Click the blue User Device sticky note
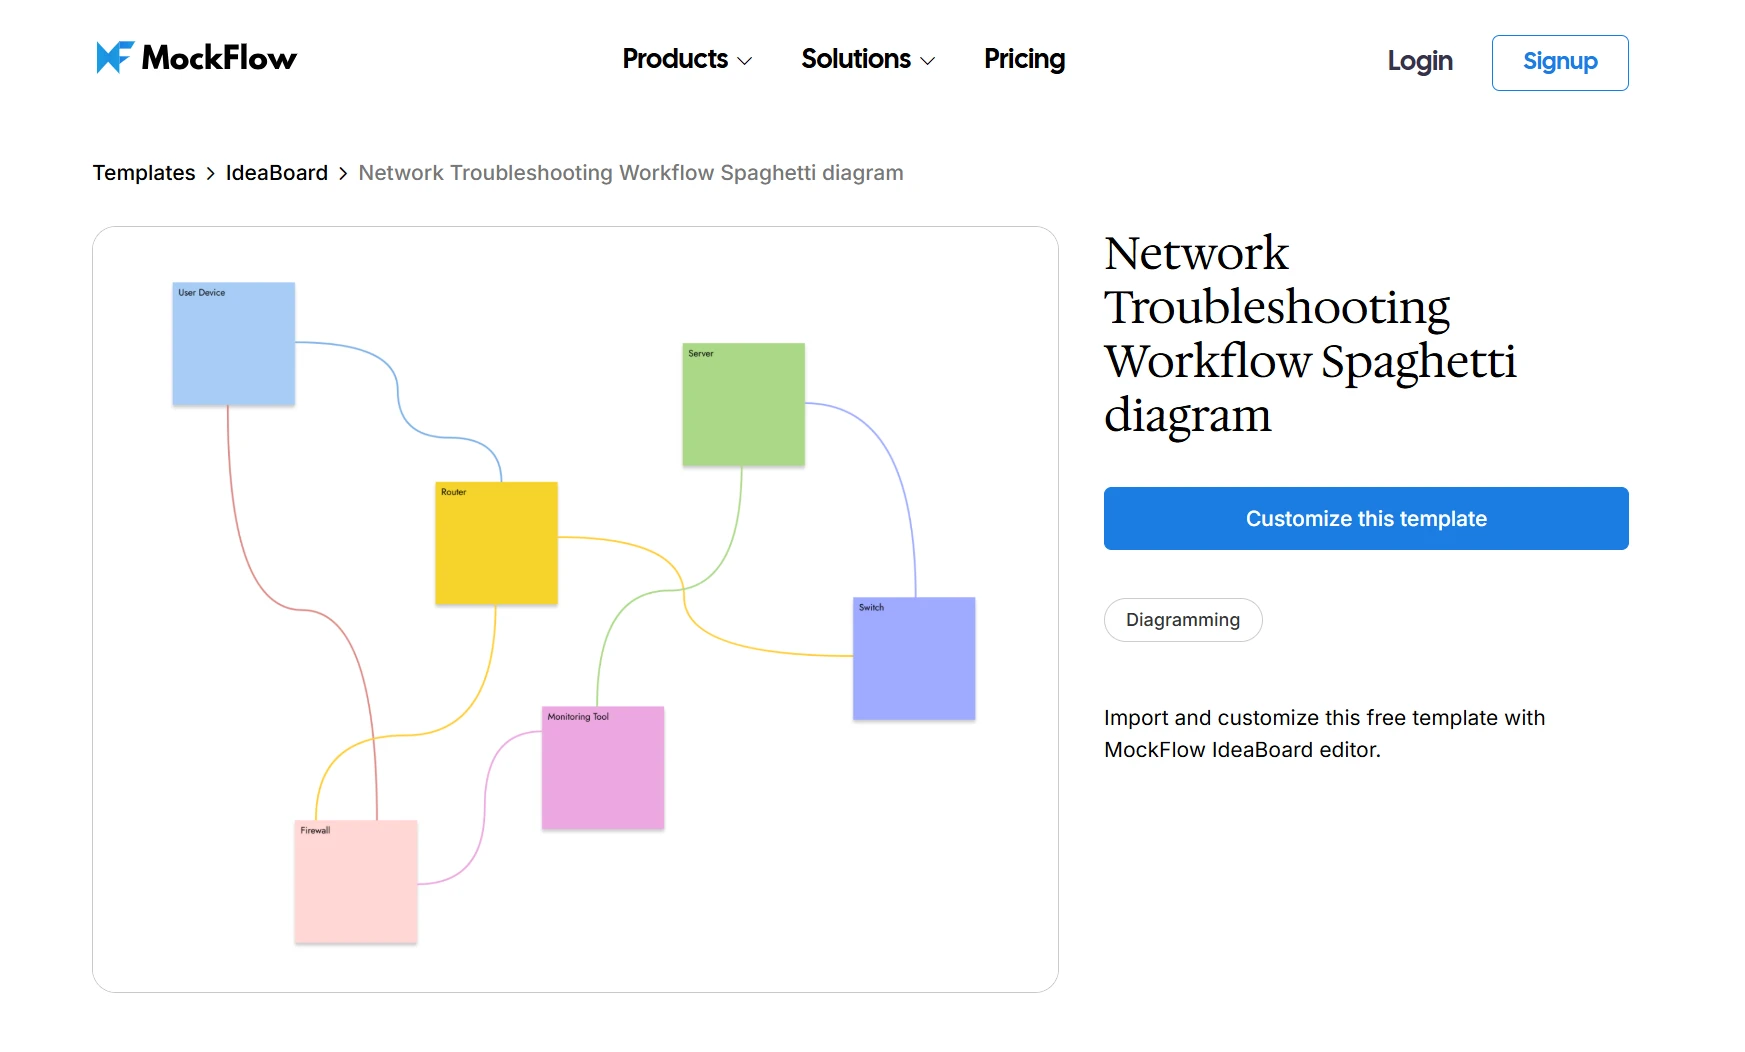 [x=234, y=344]
